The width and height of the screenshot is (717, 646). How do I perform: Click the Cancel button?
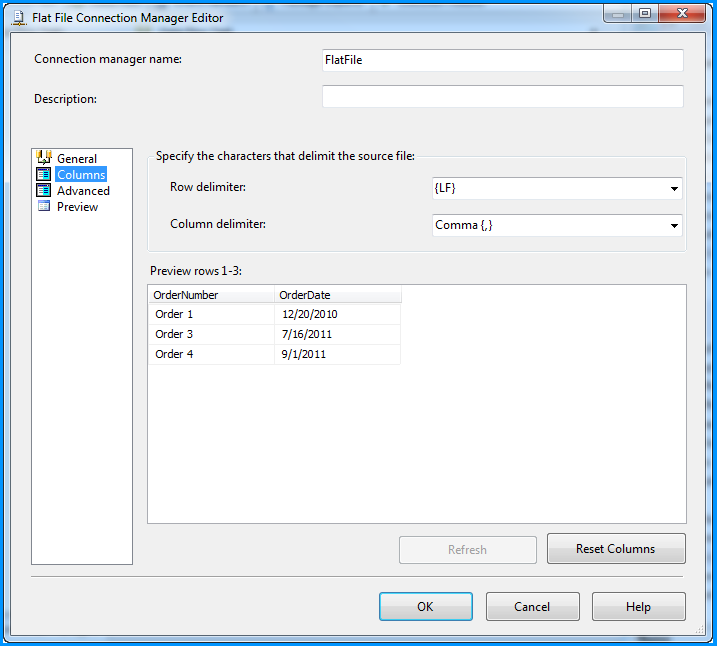pyautogui.click(x=532, y=607)
